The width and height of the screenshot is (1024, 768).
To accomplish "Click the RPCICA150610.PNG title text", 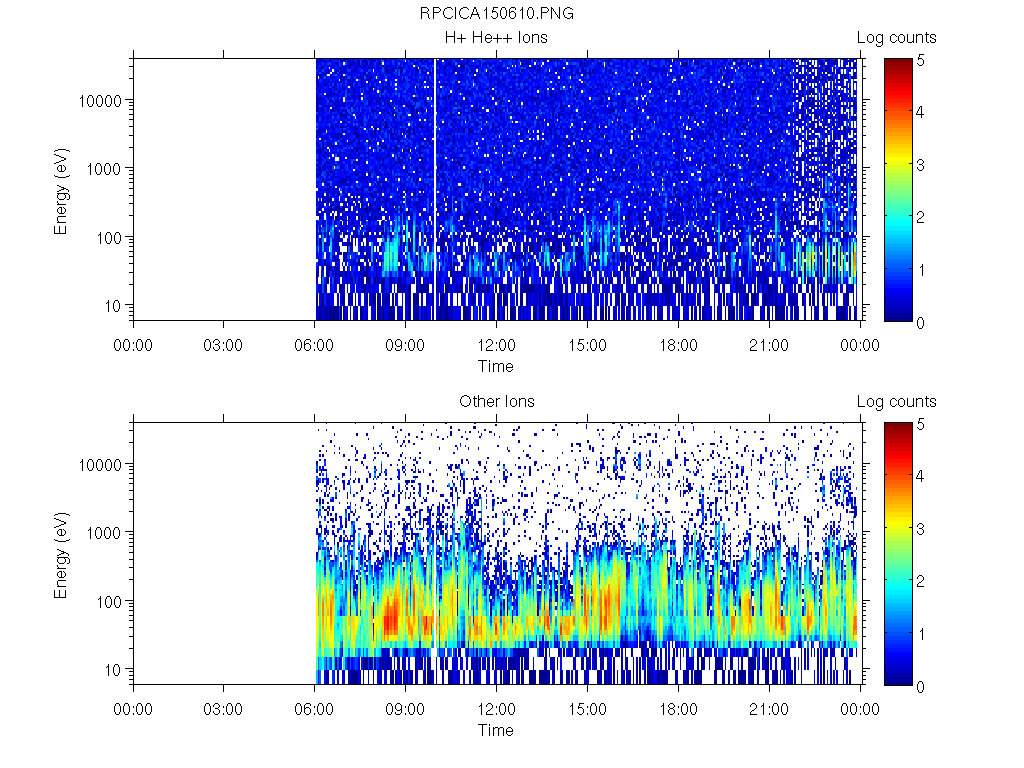I will (496, 14).
